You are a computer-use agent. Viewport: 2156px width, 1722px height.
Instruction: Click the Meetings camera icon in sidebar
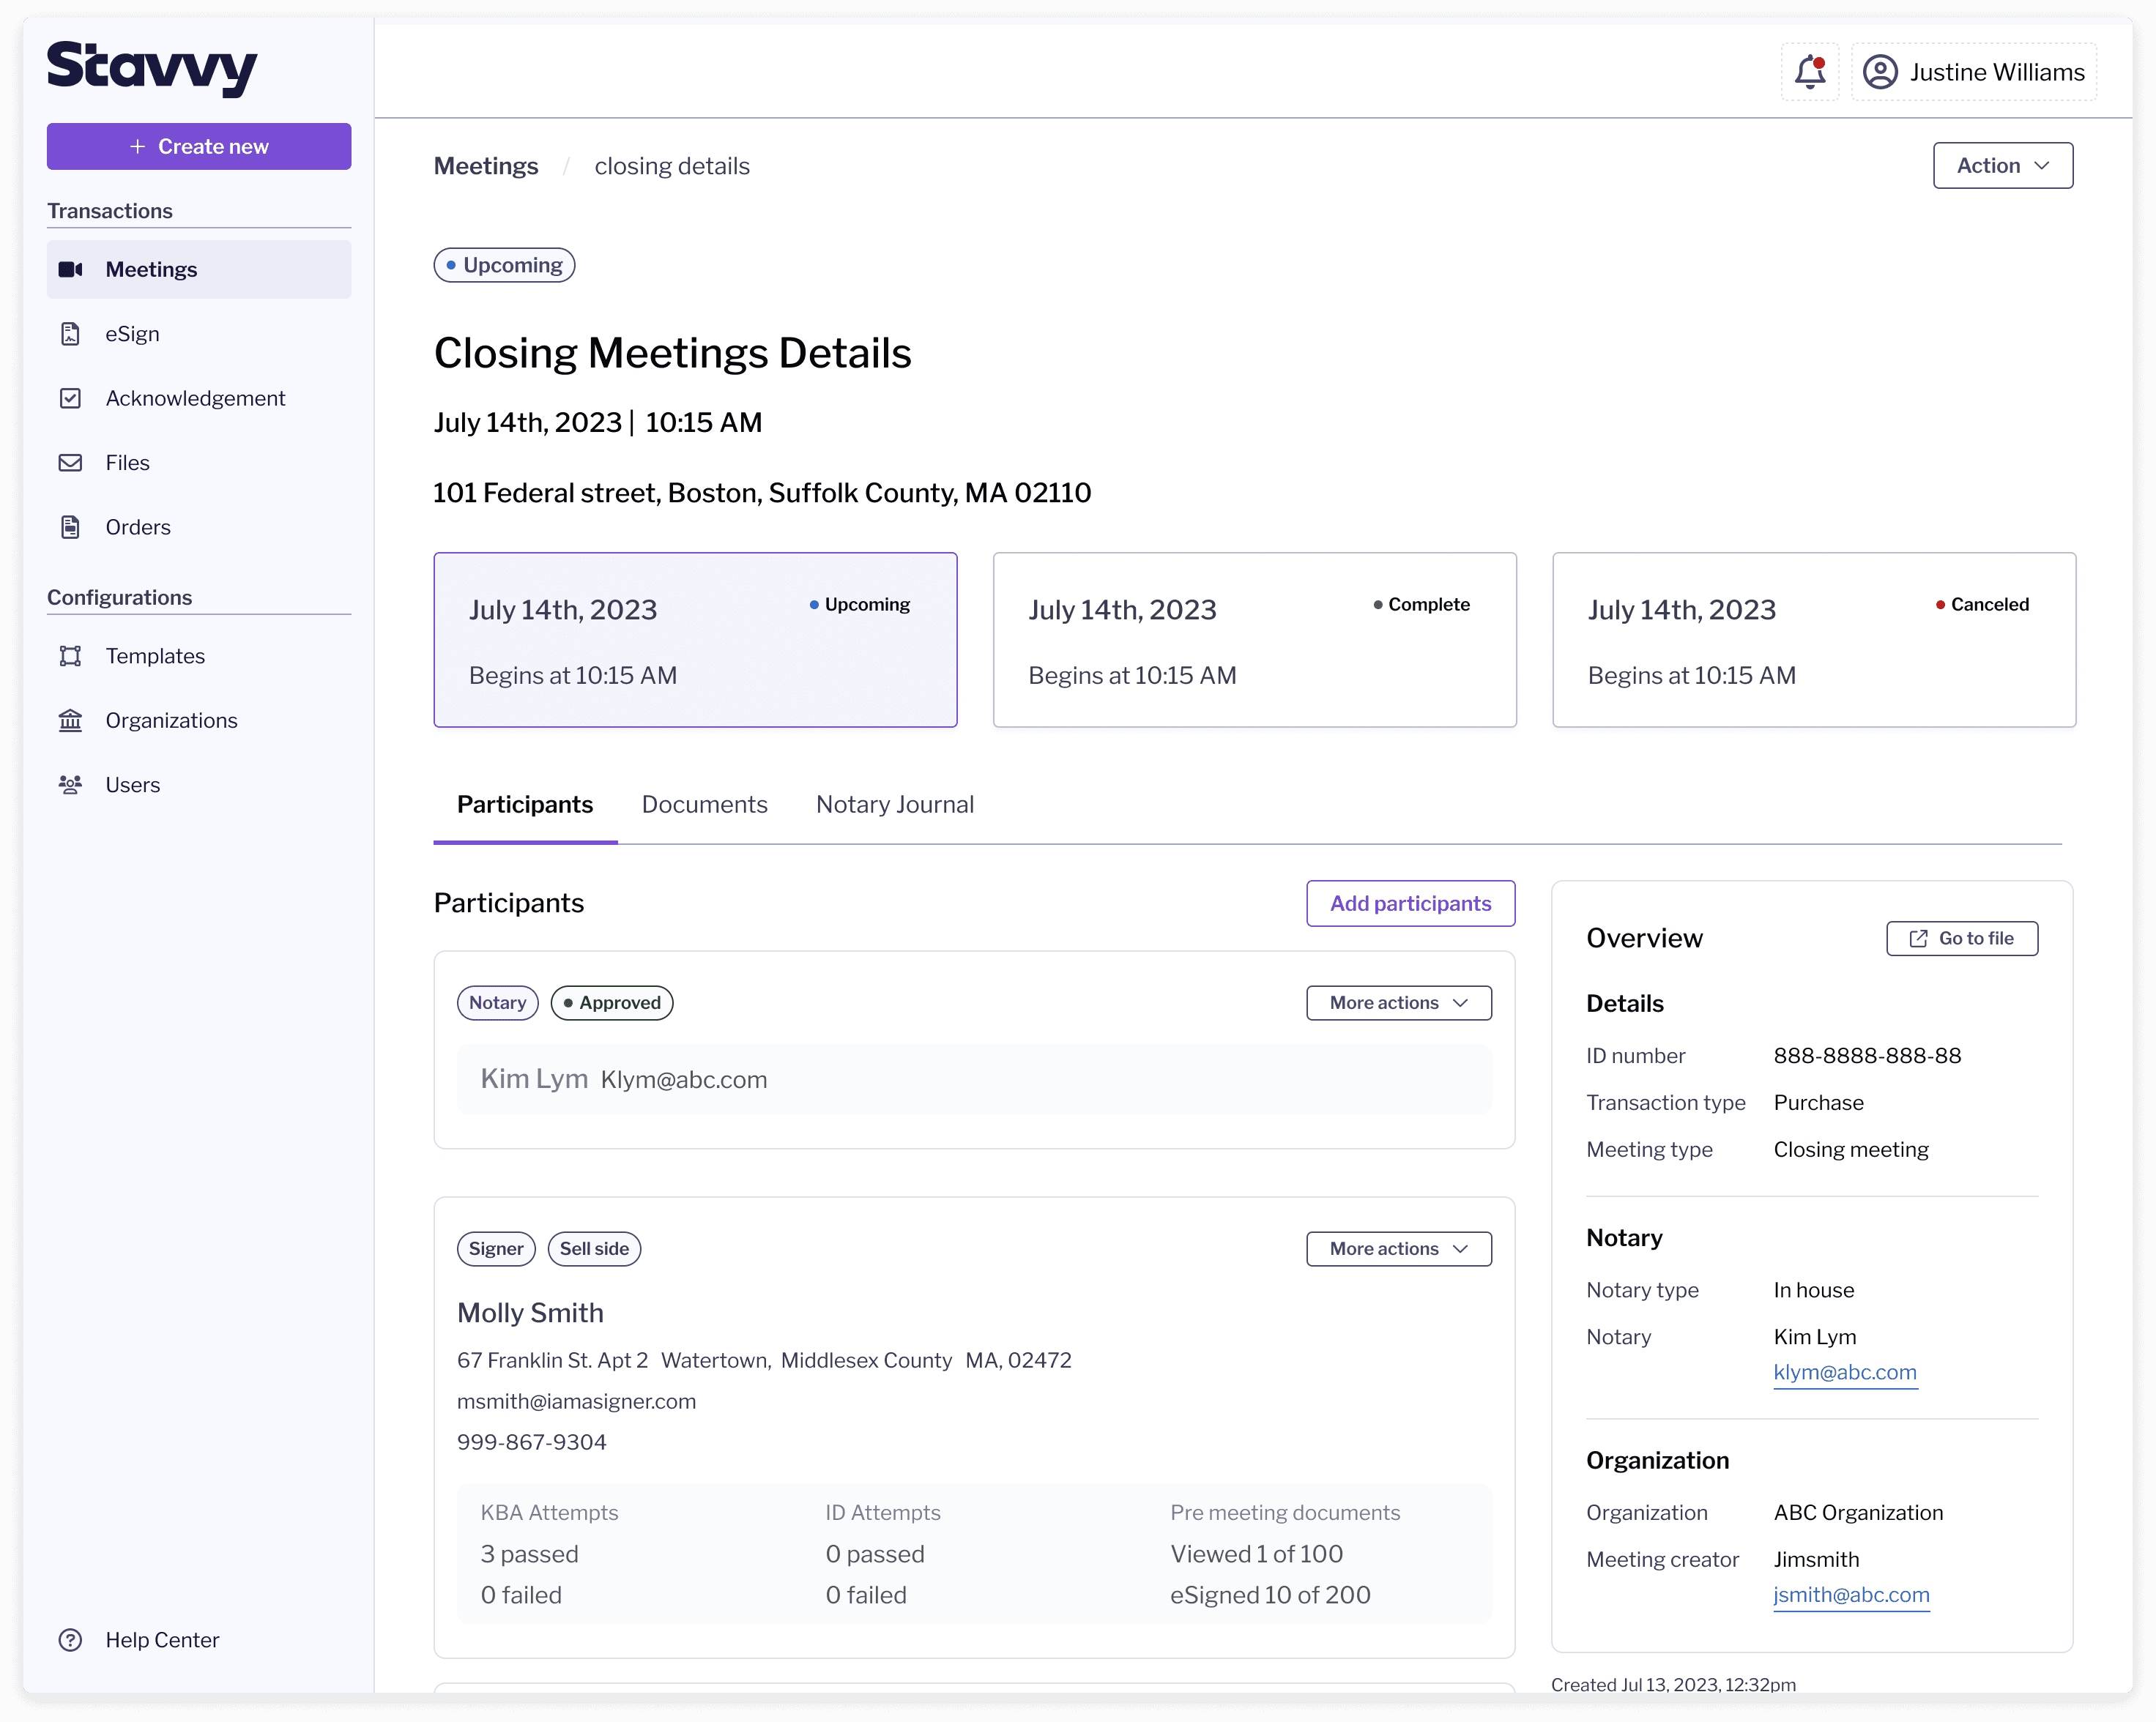70,269
